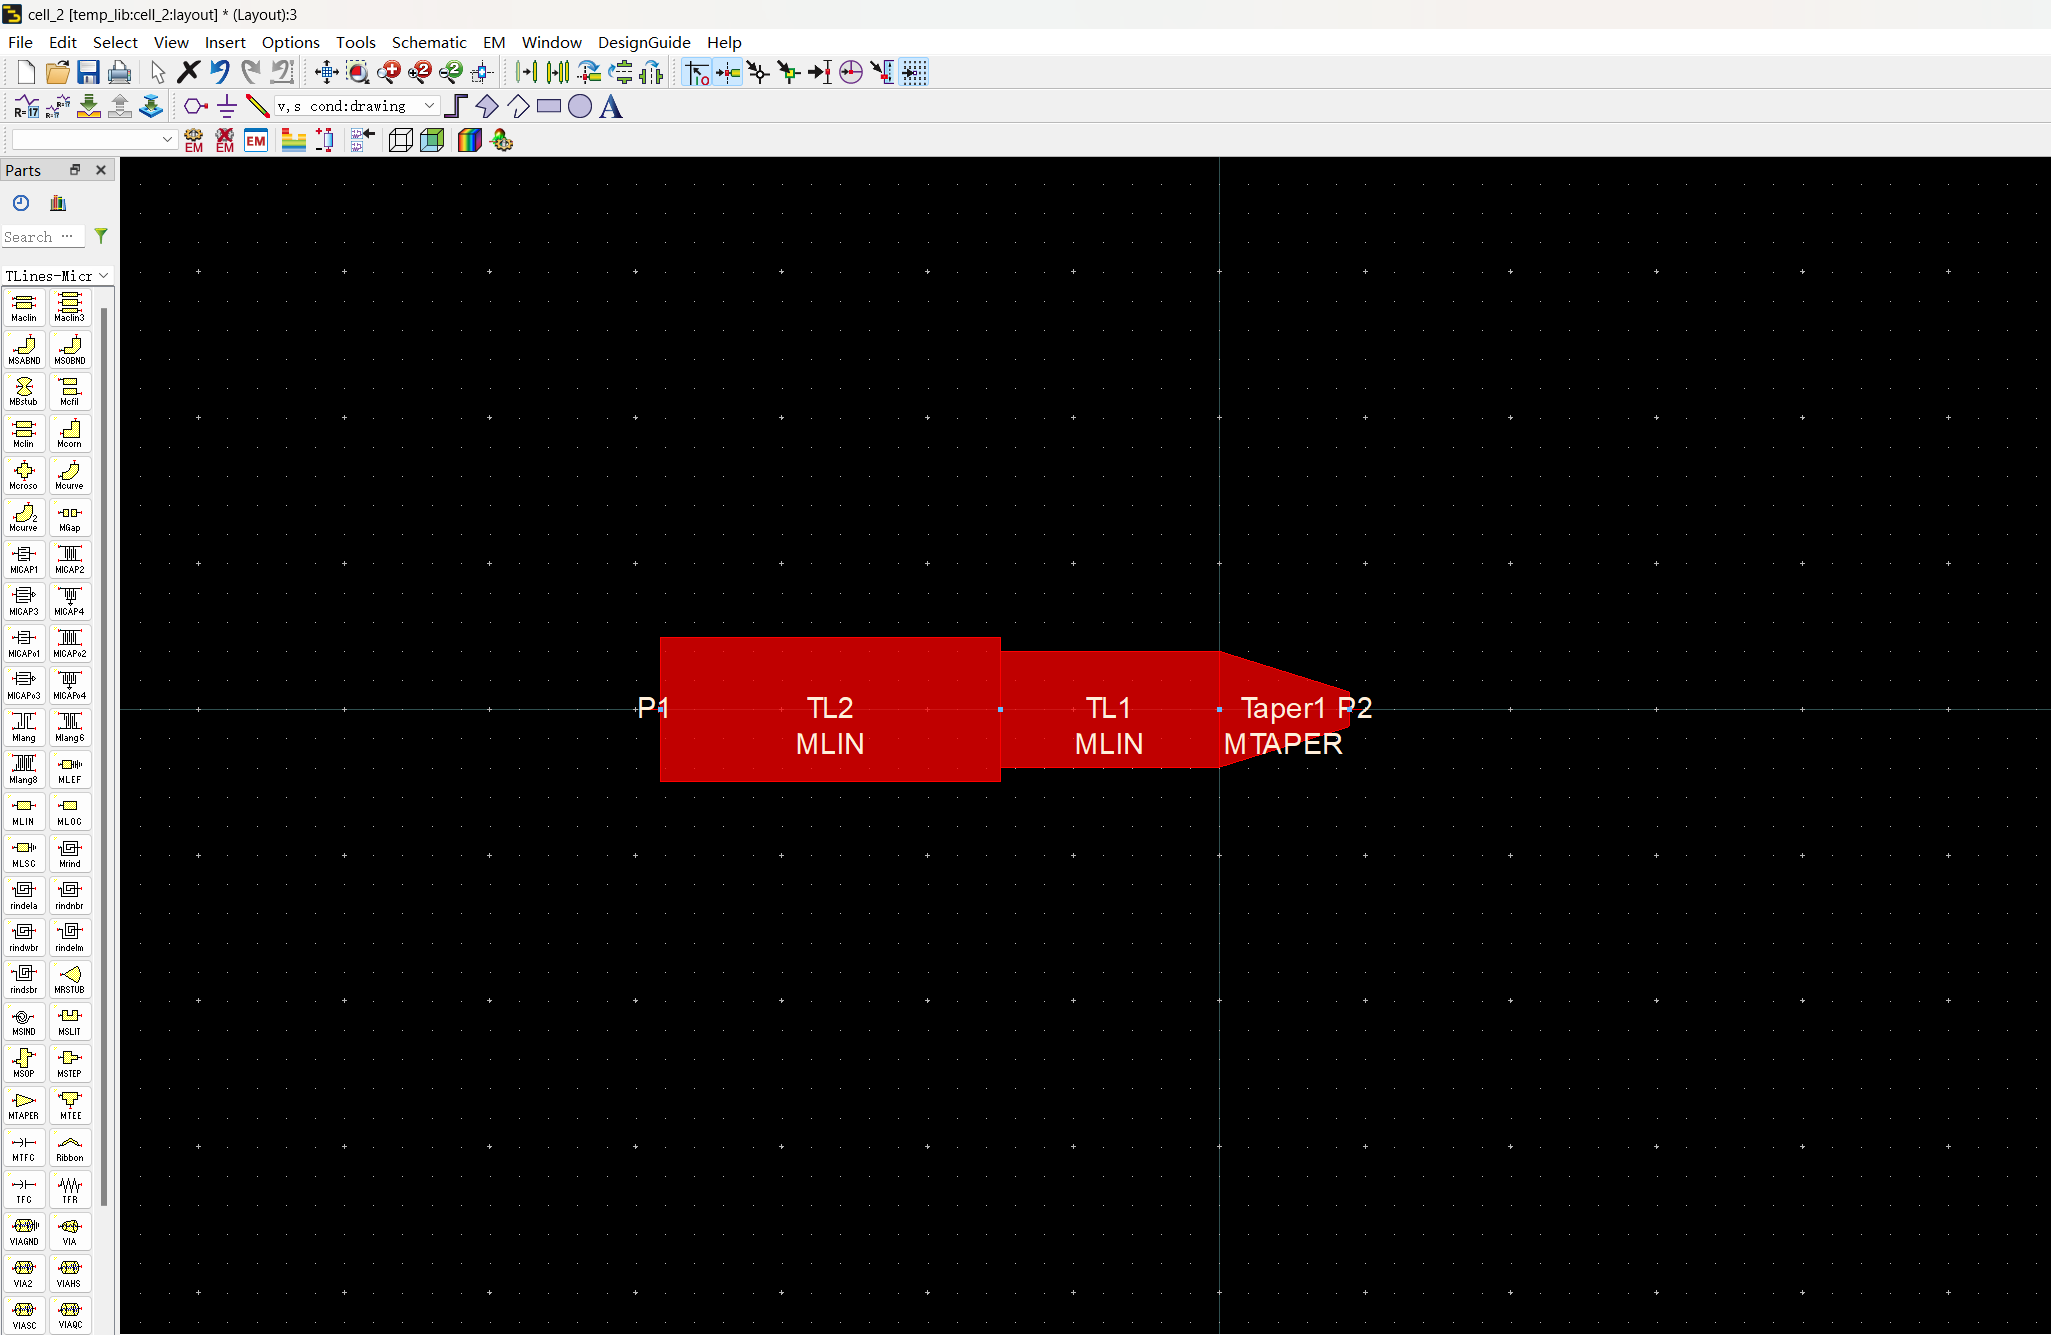Open the EM menu
Viewport: 2051px width, 1335px height.
click(494, 42)
